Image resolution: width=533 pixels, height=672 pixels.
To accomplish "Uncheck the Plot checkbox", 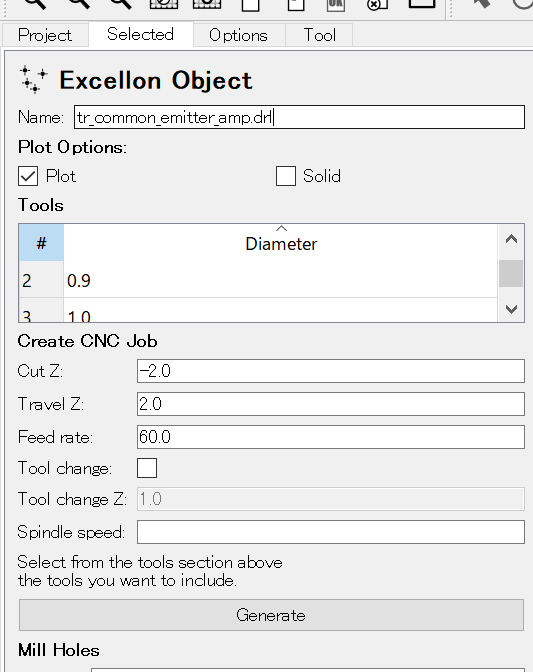I will point(28,176).
